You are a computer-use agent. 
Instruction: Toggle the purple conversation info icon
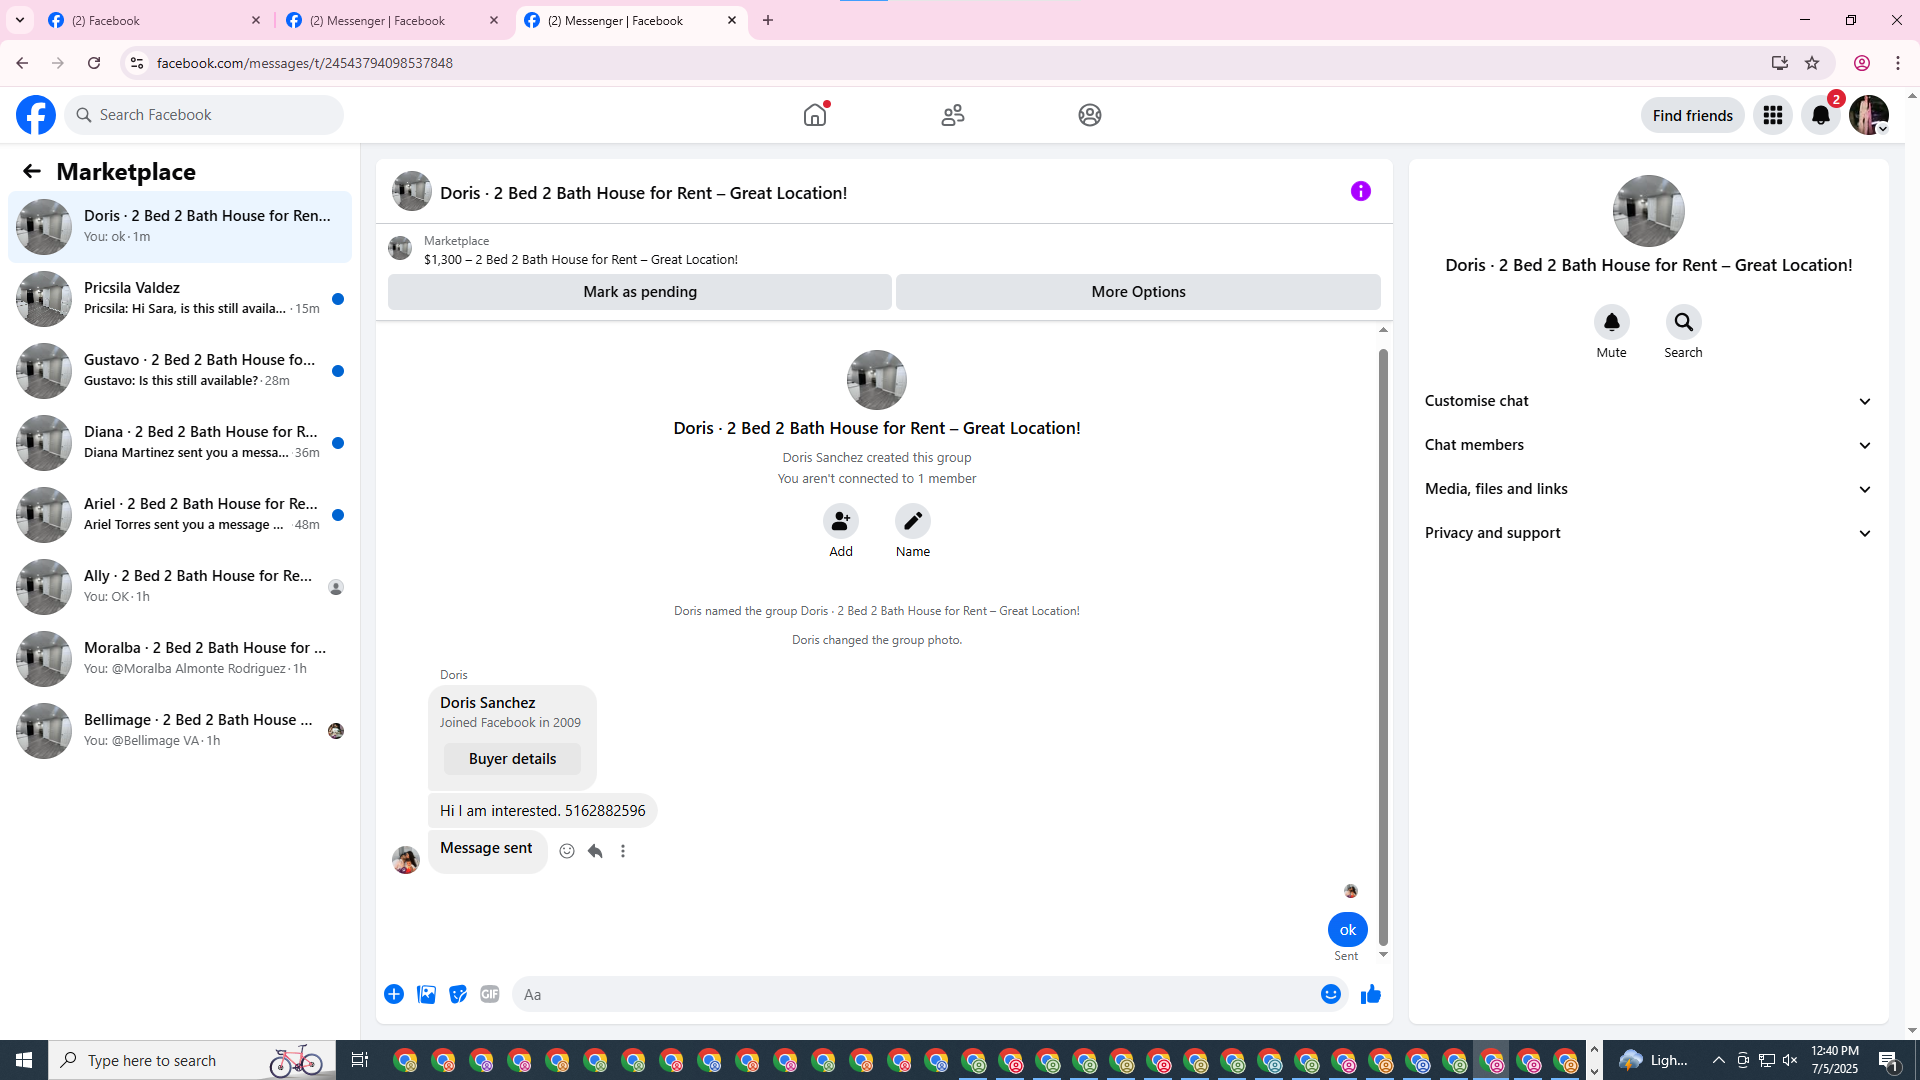click(x=1360, y=191)
